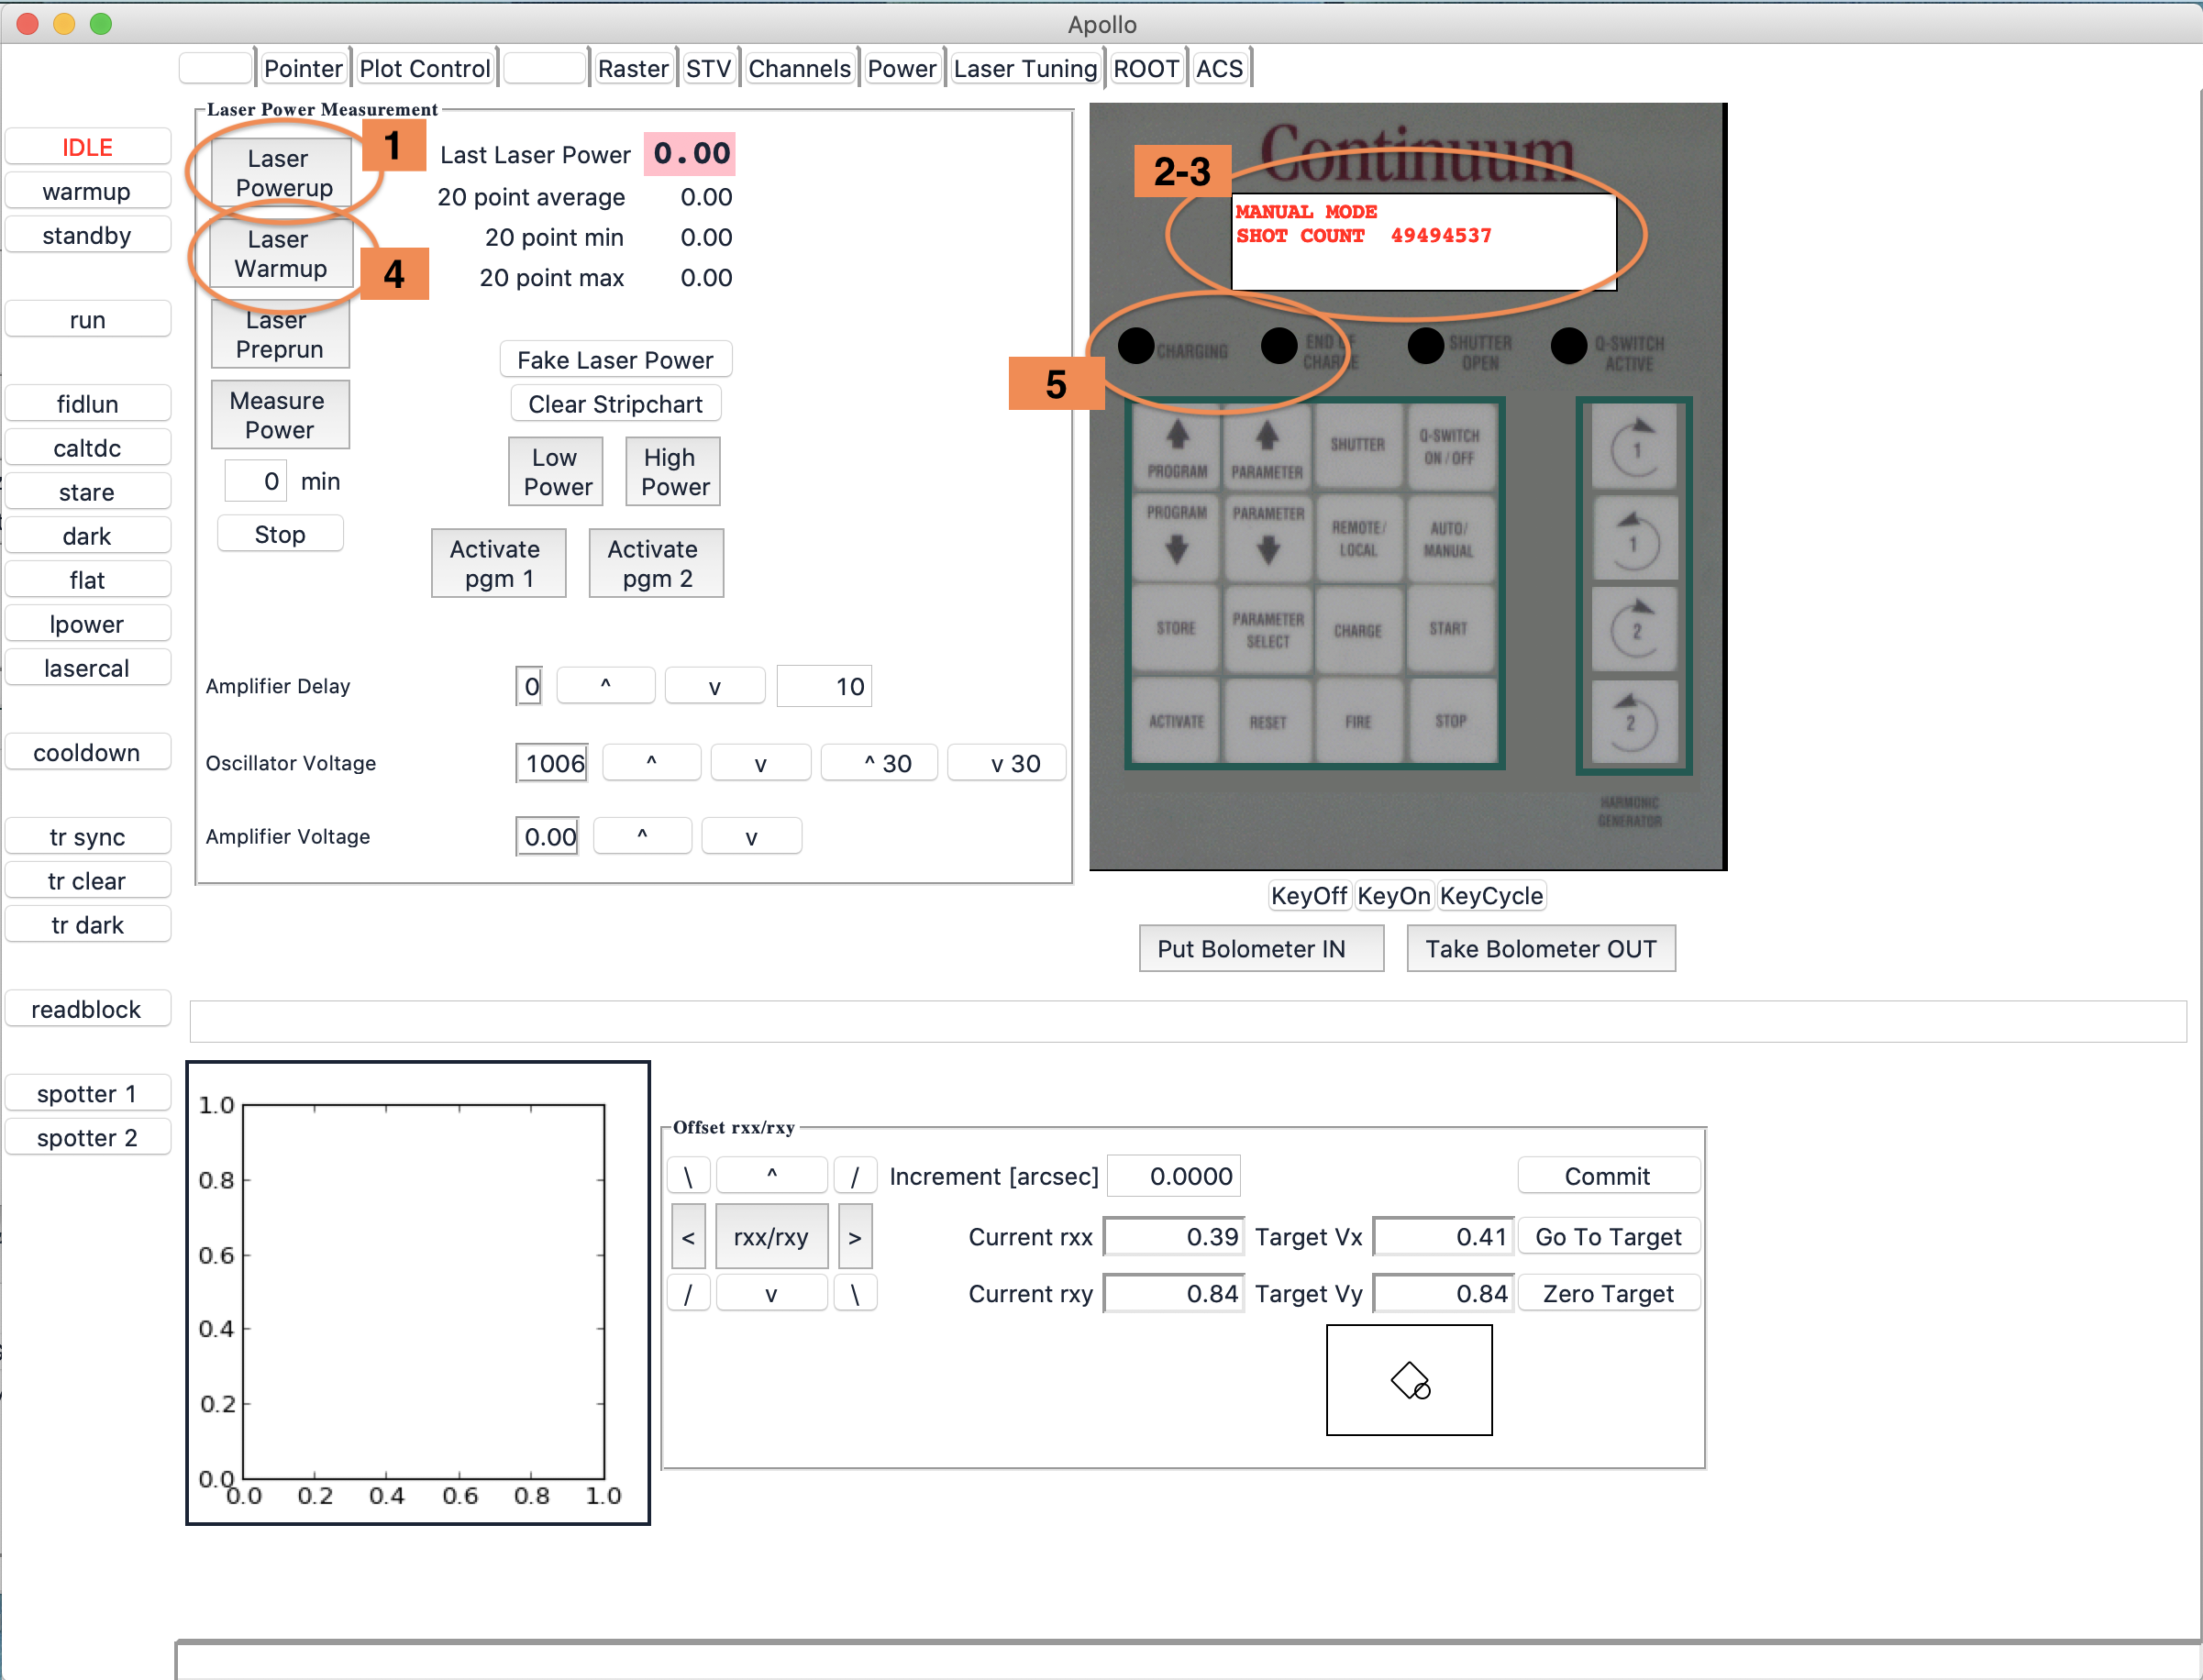Click the Stop button under Measure Power
Viewport: 2203px width, 1680px height.
pyautogui.click(x=280, y=534)
